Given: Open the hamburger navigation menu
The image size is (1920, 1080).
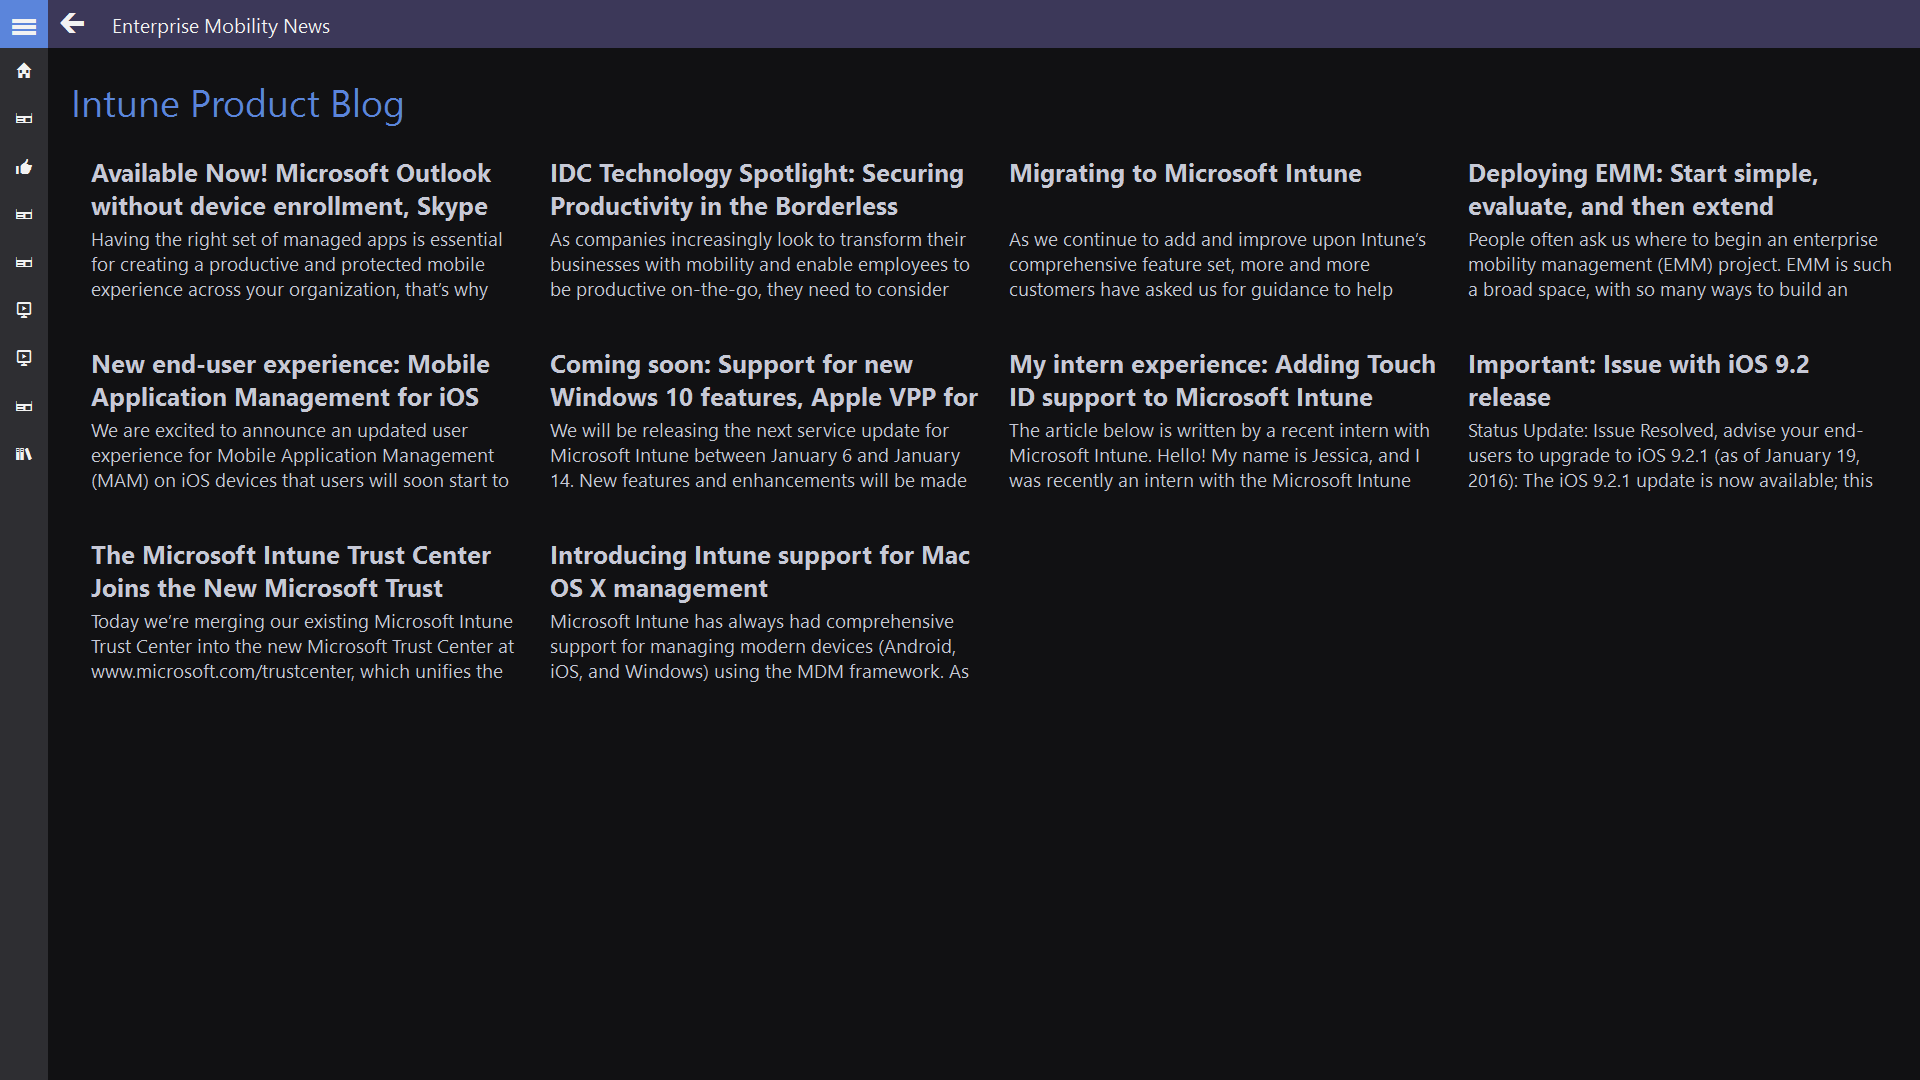Looking at the screenshot, I should [x=24, y=26].
